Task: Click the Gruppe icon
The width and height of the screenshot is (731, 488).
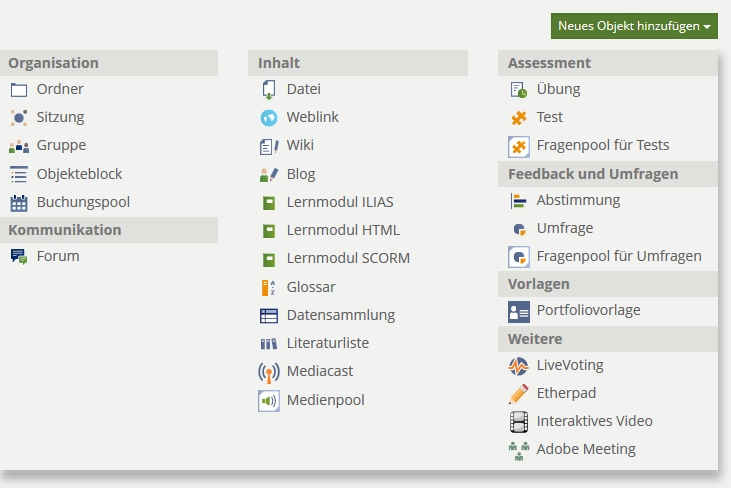Action: coord(19,146)
